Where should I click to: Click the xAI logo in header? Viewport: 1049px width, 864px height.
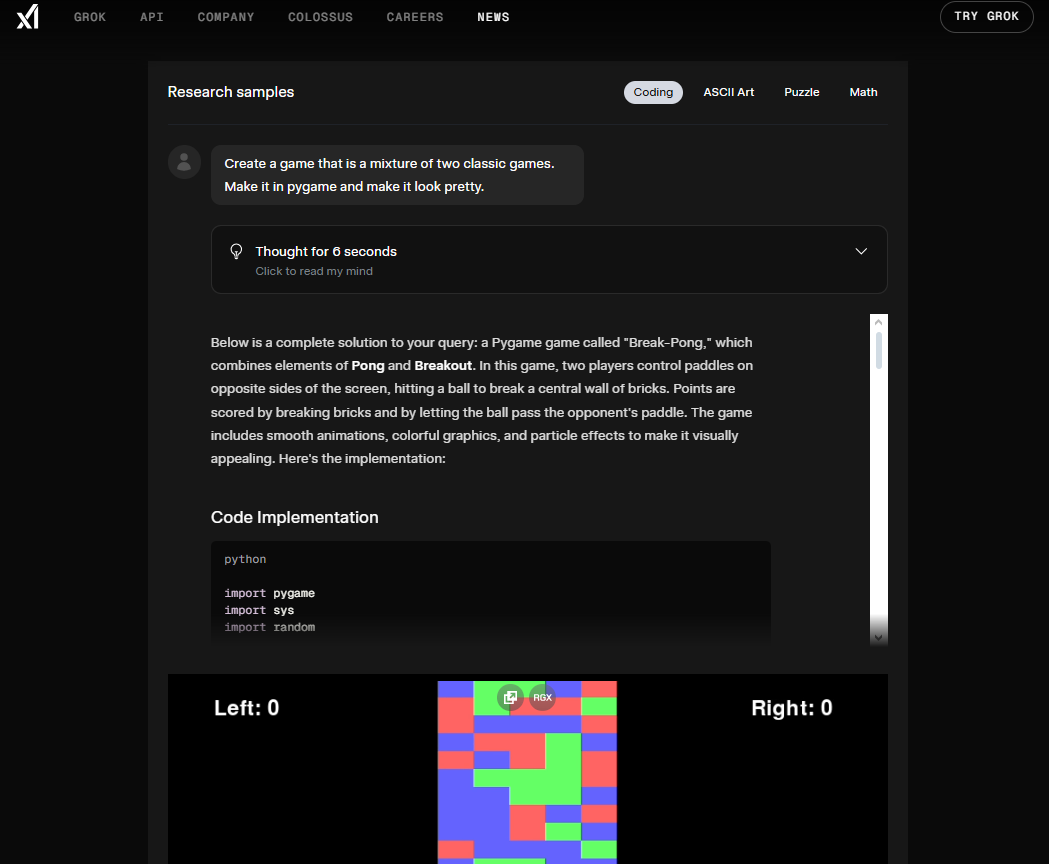[27, 17]
